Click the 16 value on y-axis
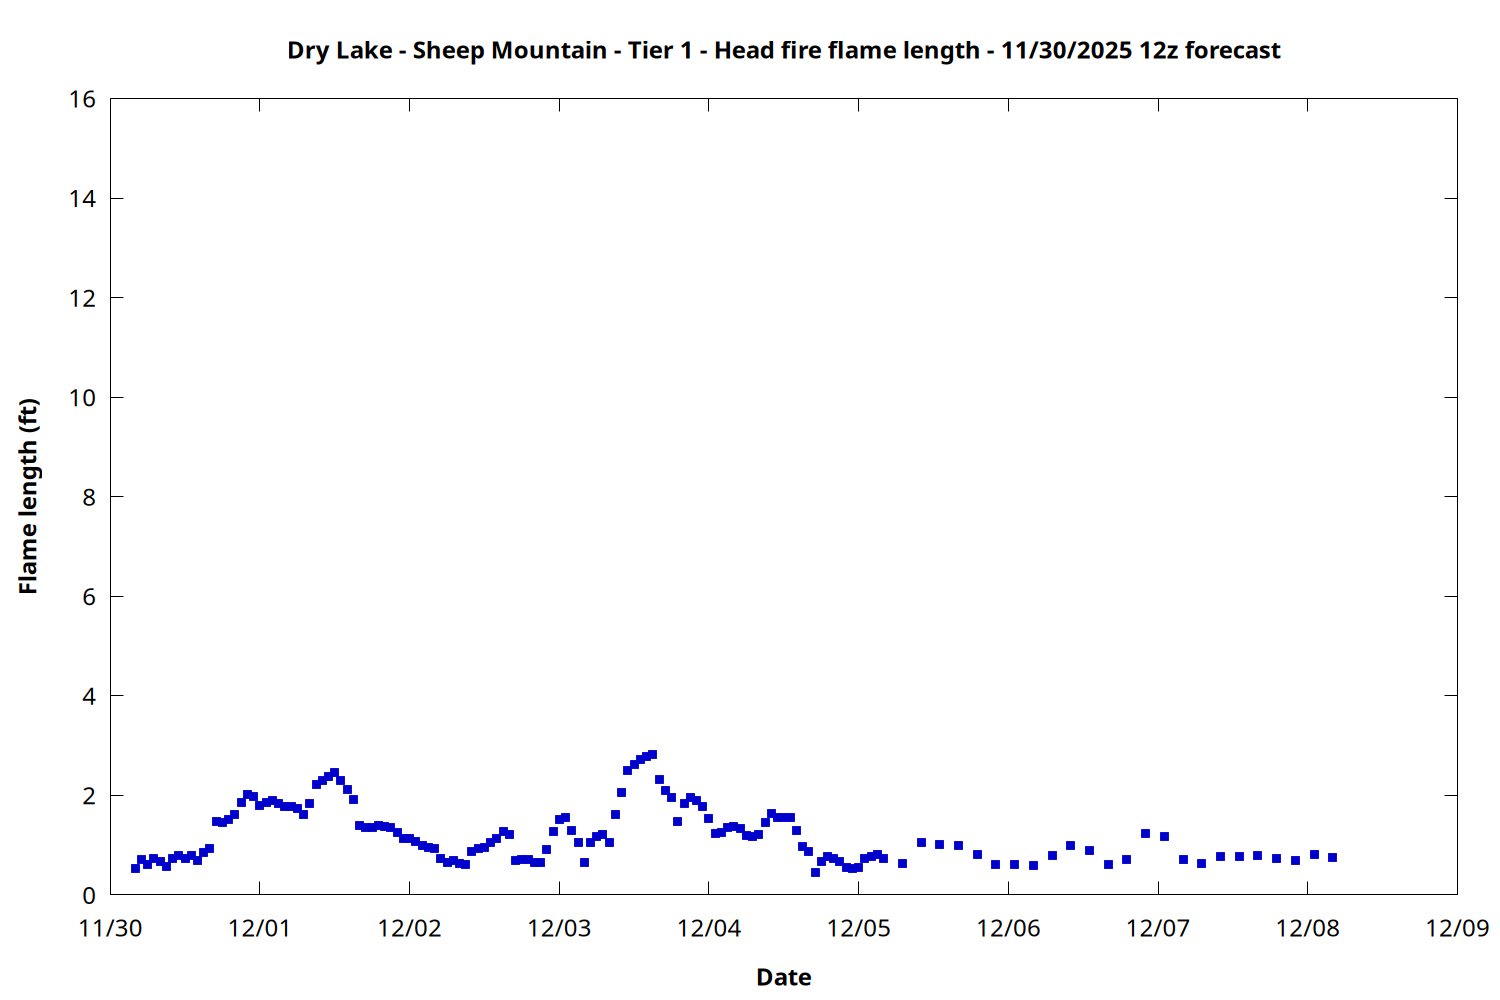The image size is (1500, 1000). coord(83,99)
